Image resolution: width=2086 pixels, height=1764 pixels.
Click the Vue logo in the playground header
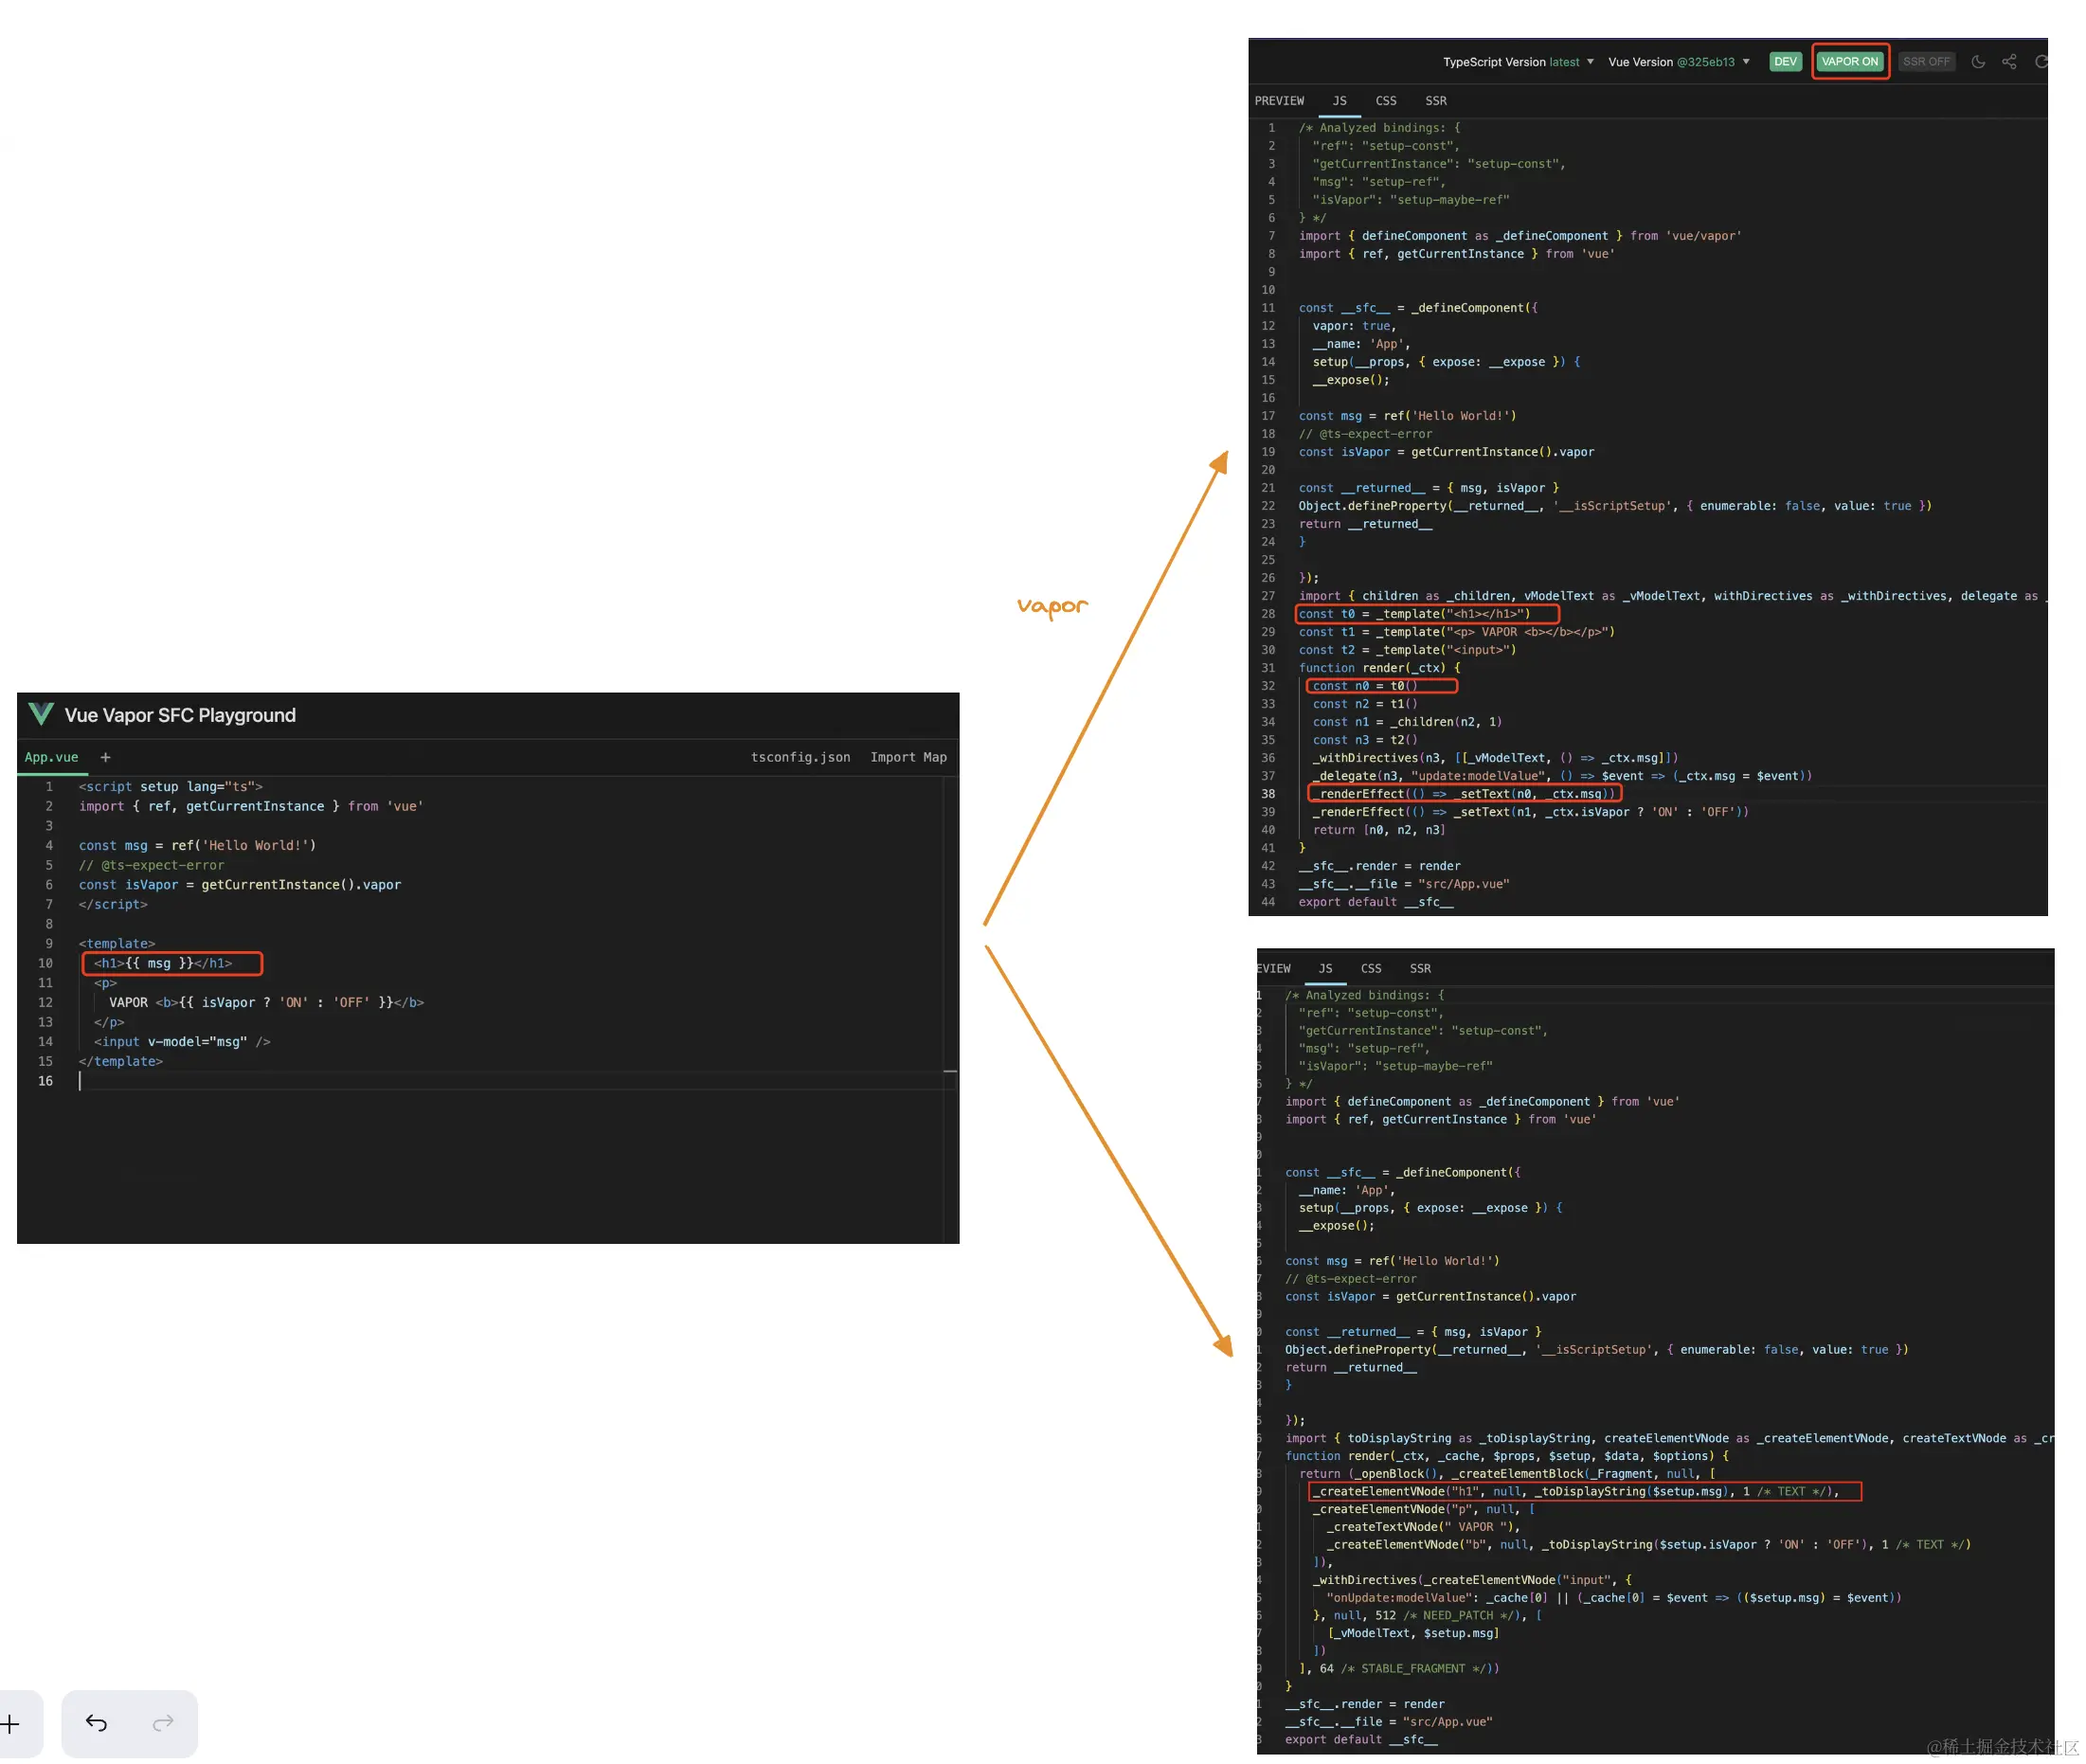point(41,714)
